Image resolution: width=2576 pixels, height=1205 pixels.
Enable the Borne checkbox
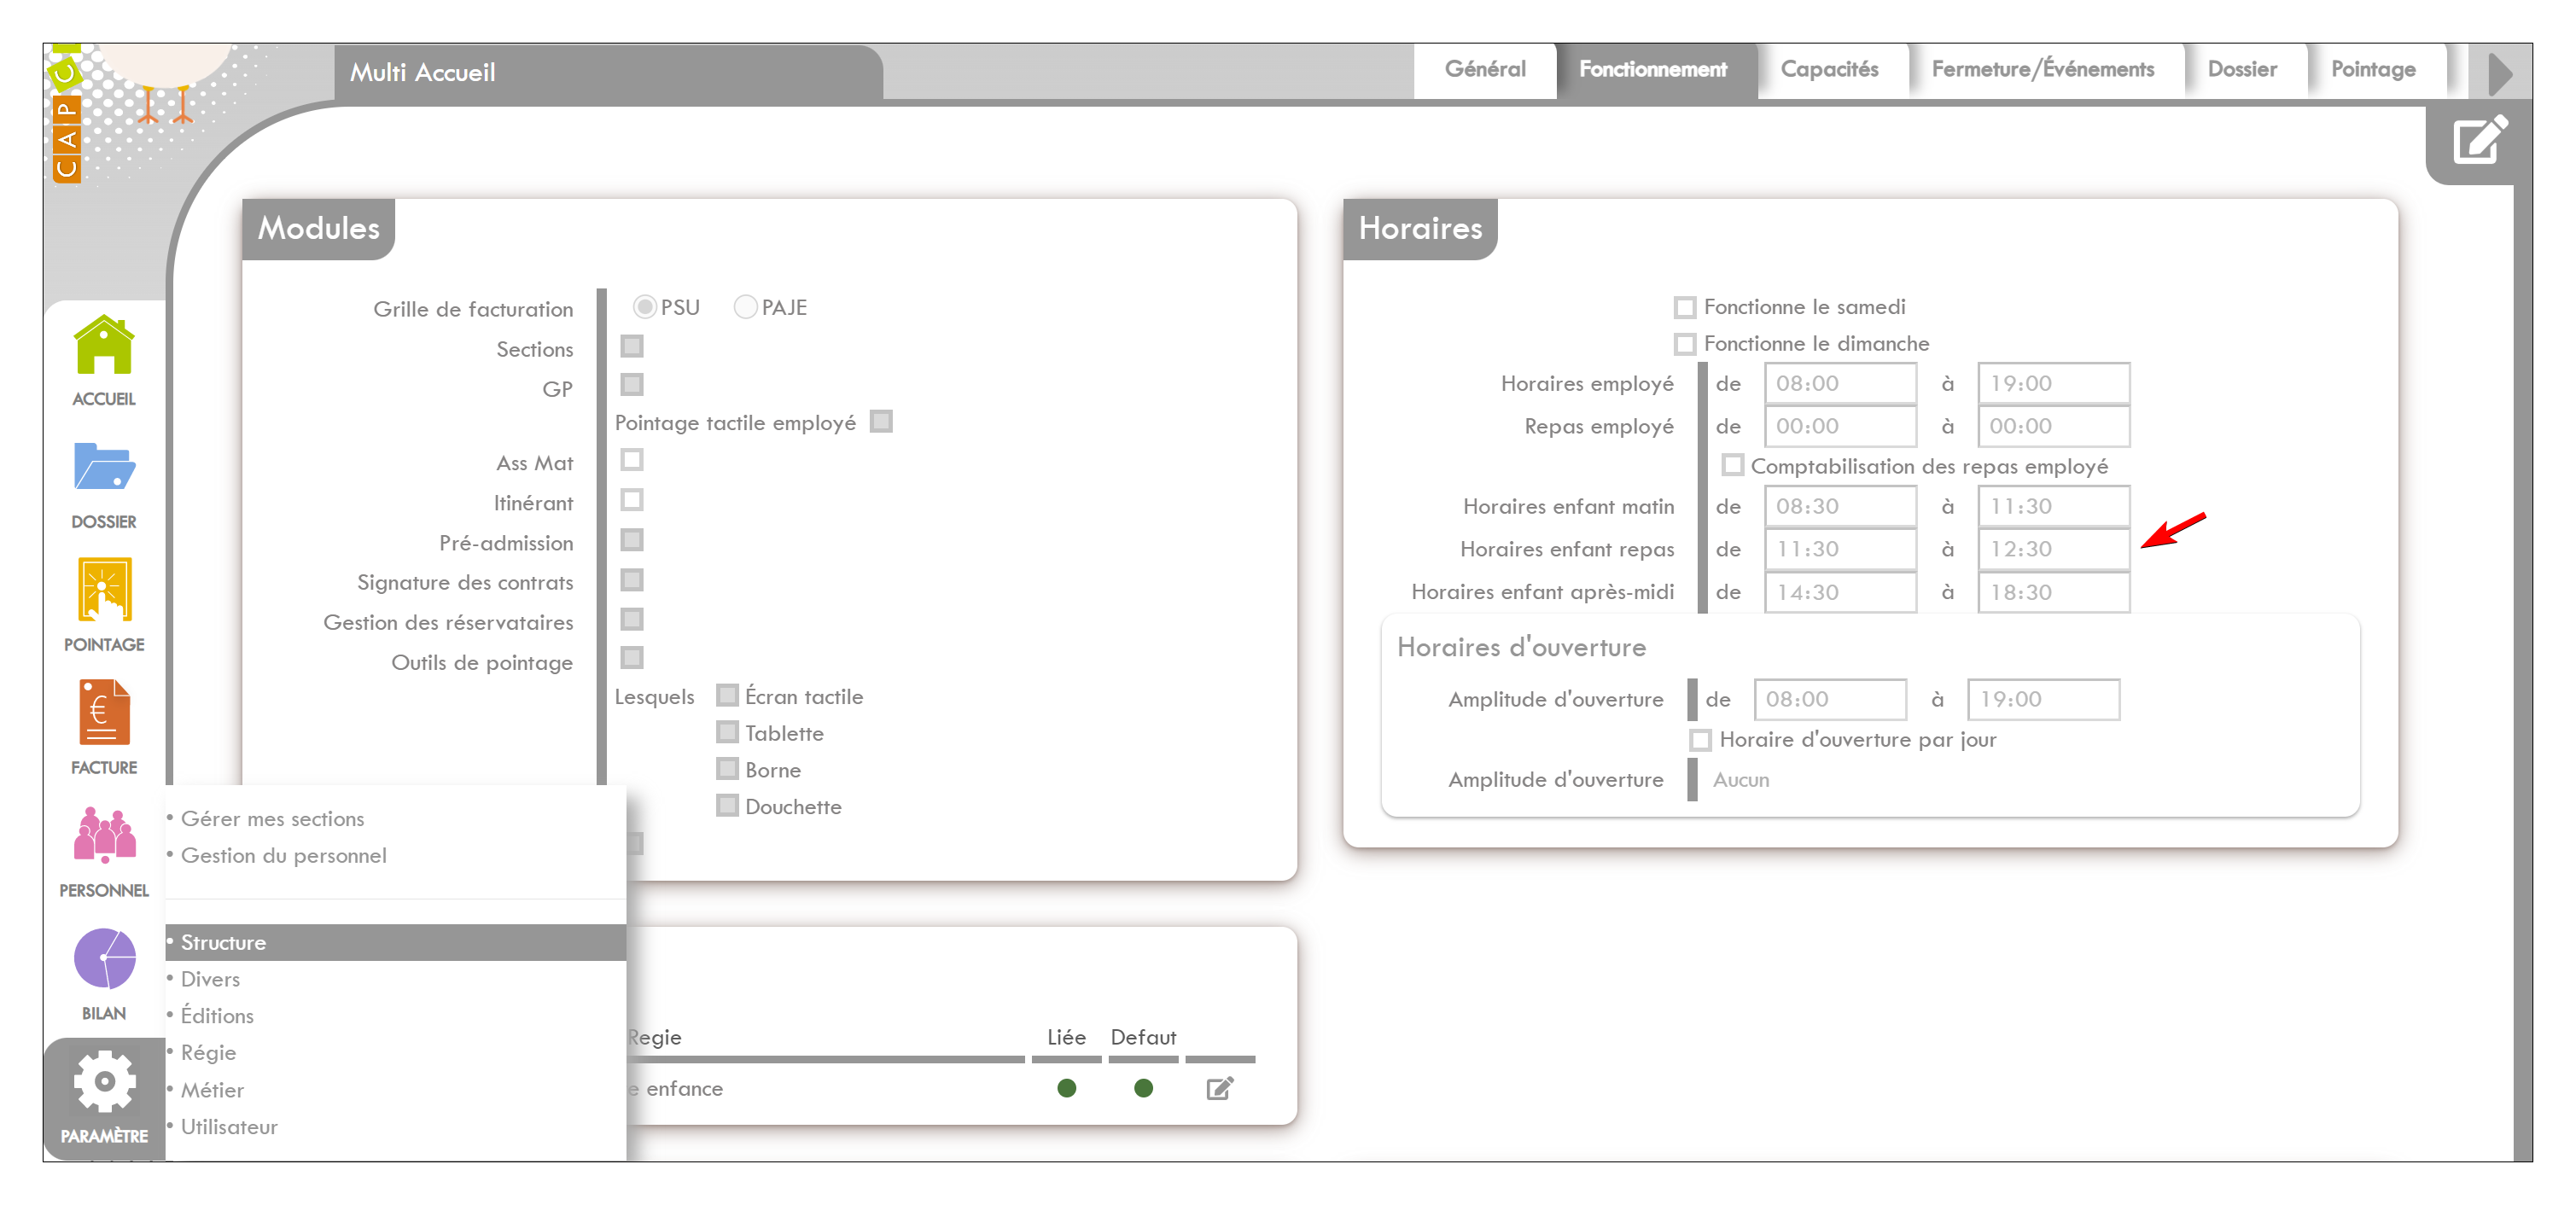pos(728,769)
